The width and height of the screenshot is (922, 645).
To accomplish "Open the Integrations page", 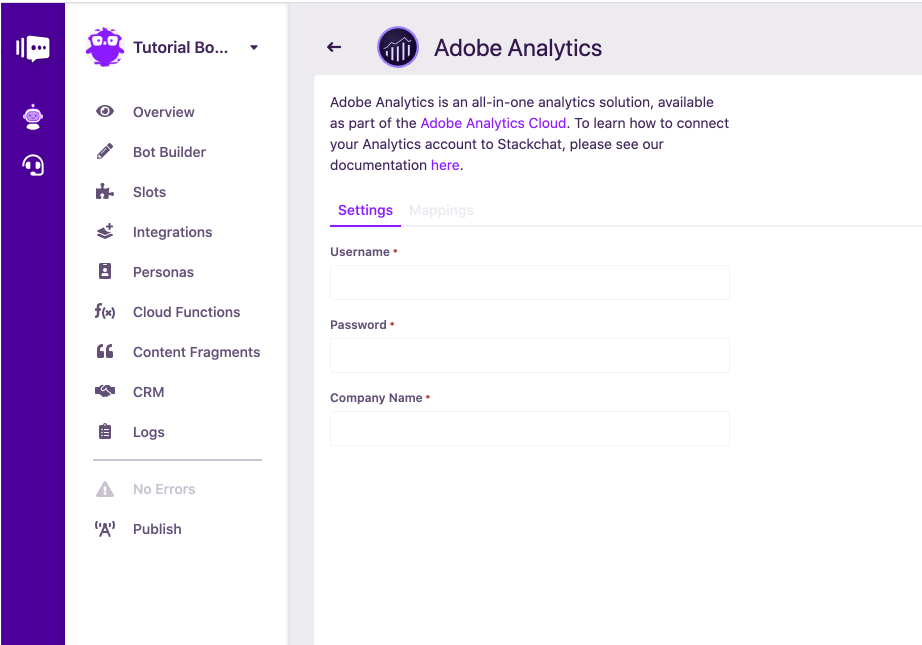I will point(172,232).
